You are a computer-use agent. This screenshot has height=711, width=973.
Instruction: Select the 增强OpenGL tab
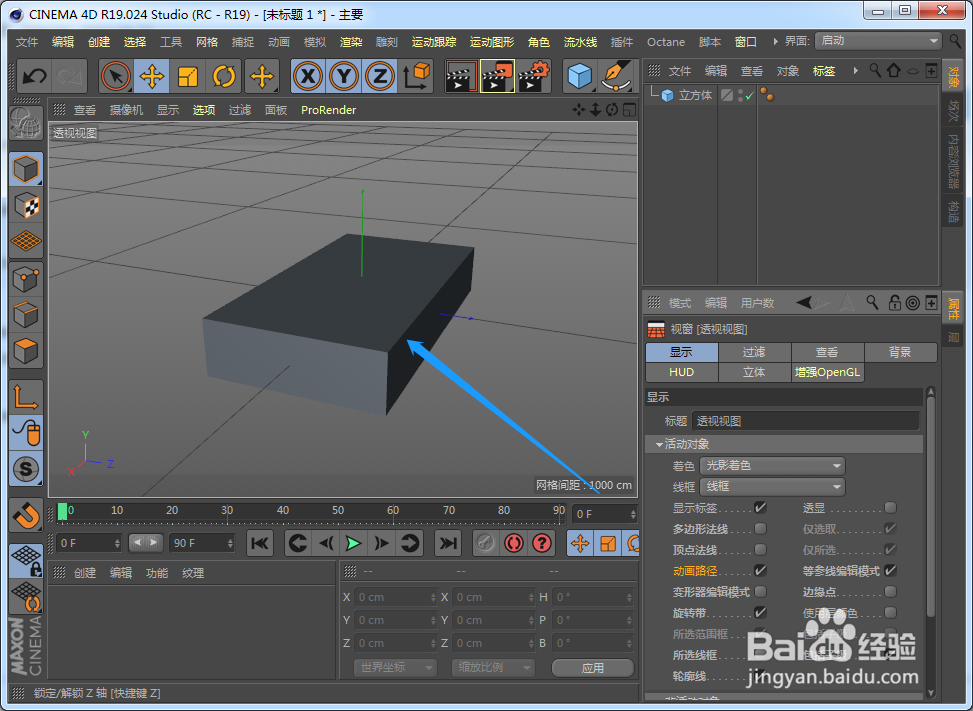[827, 372]
